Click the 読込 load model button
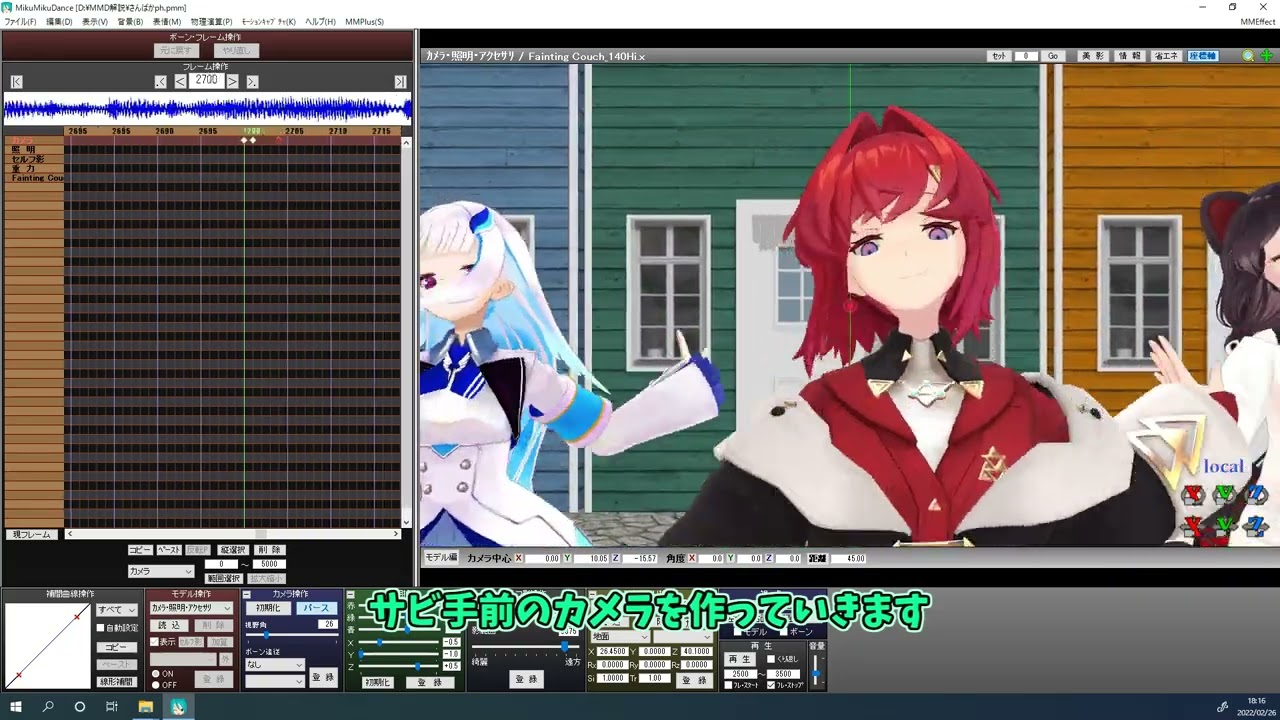The image size is (1280, 720). coord(169,625)
